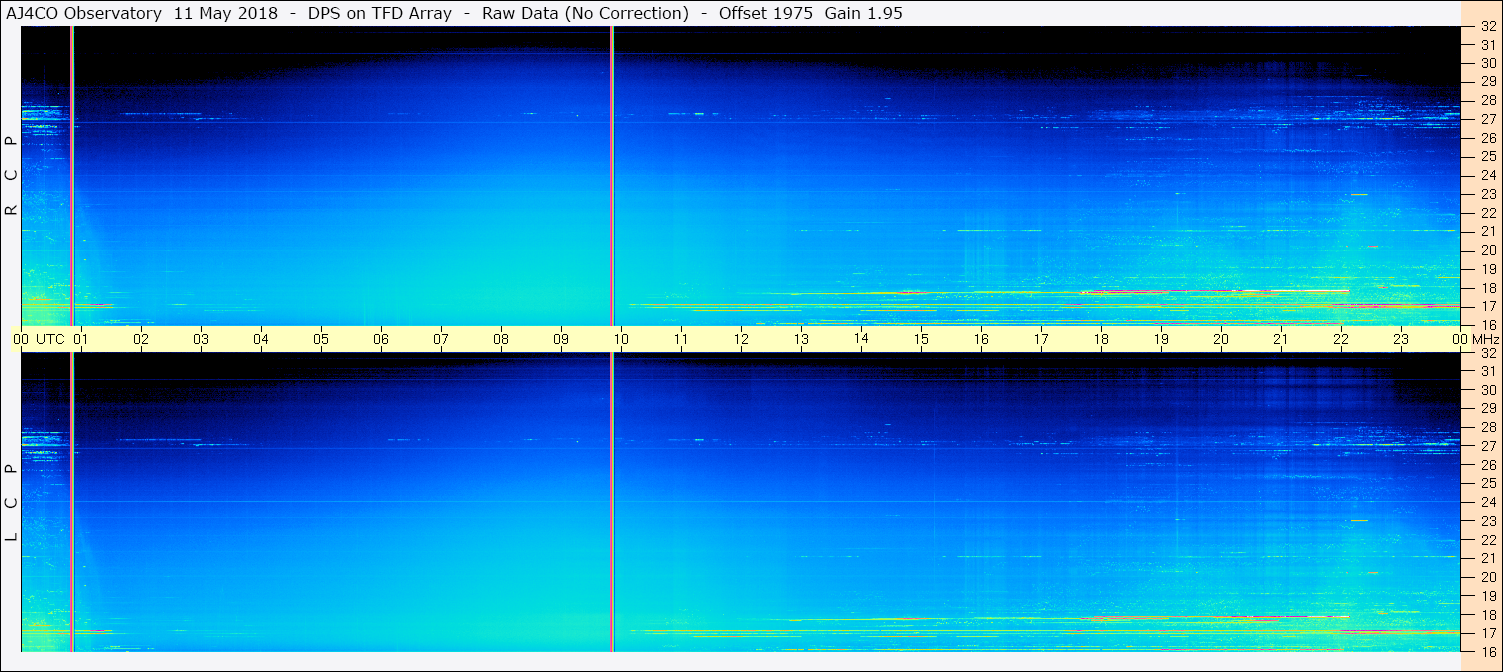Click hour 15 on the UTC time axis
1503x672 pixels.
tap(921, 339)
